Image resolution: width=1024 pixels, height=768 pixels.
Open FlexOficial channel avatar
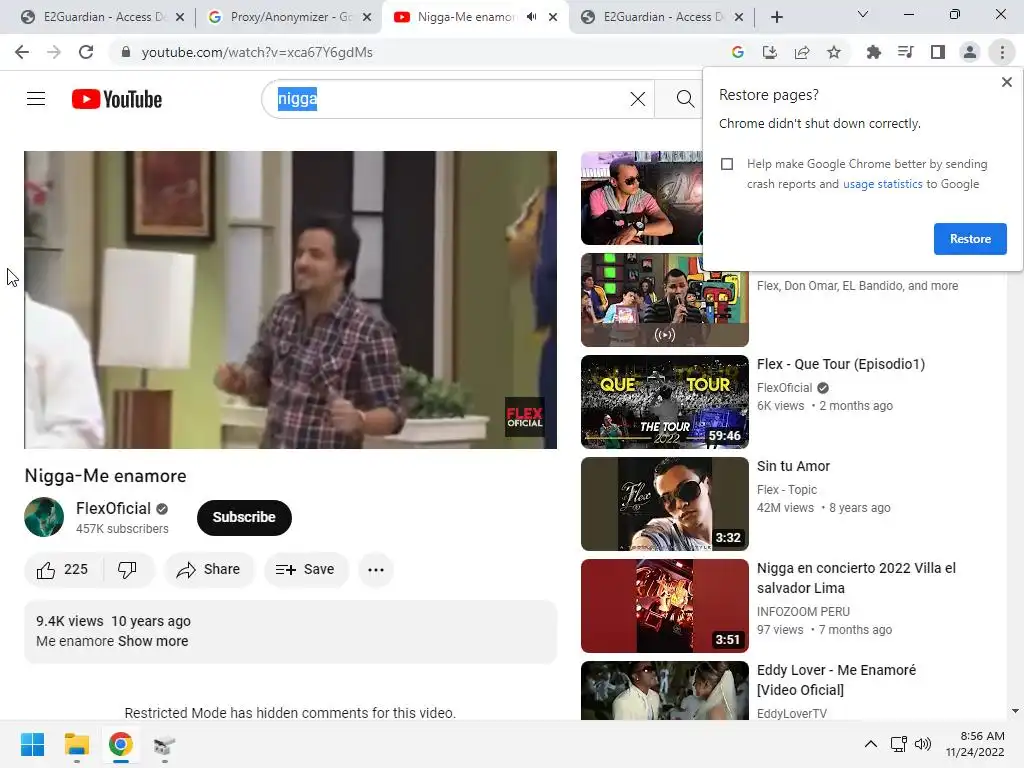[44, 517]
